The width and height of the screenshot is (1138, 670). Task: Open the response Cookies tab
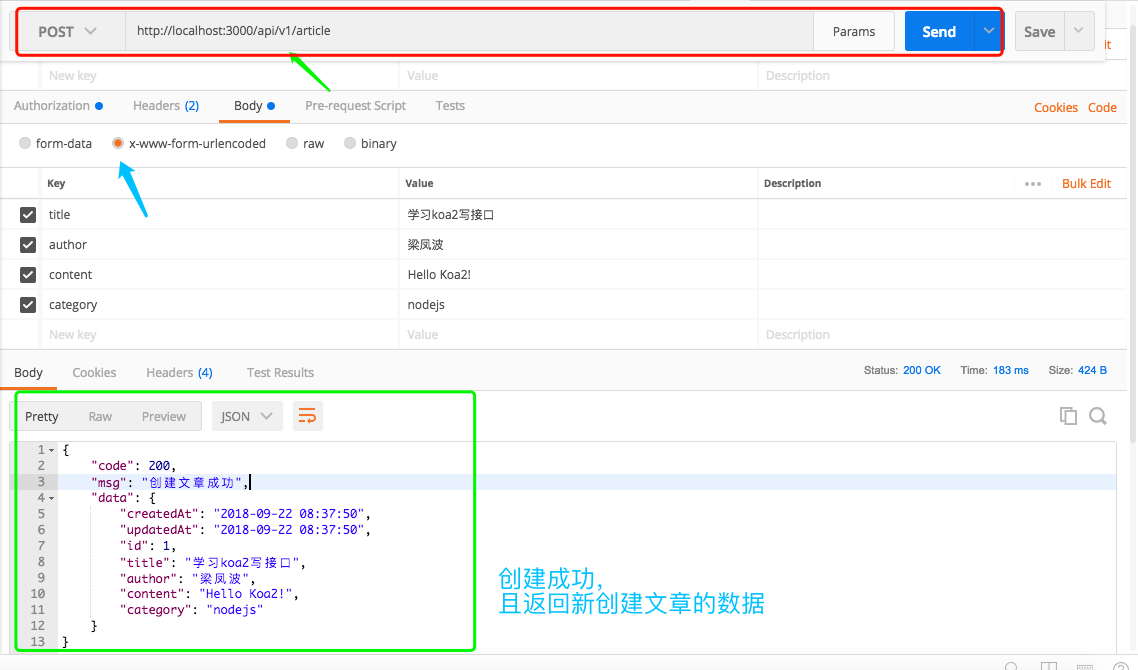pos(94,372)
